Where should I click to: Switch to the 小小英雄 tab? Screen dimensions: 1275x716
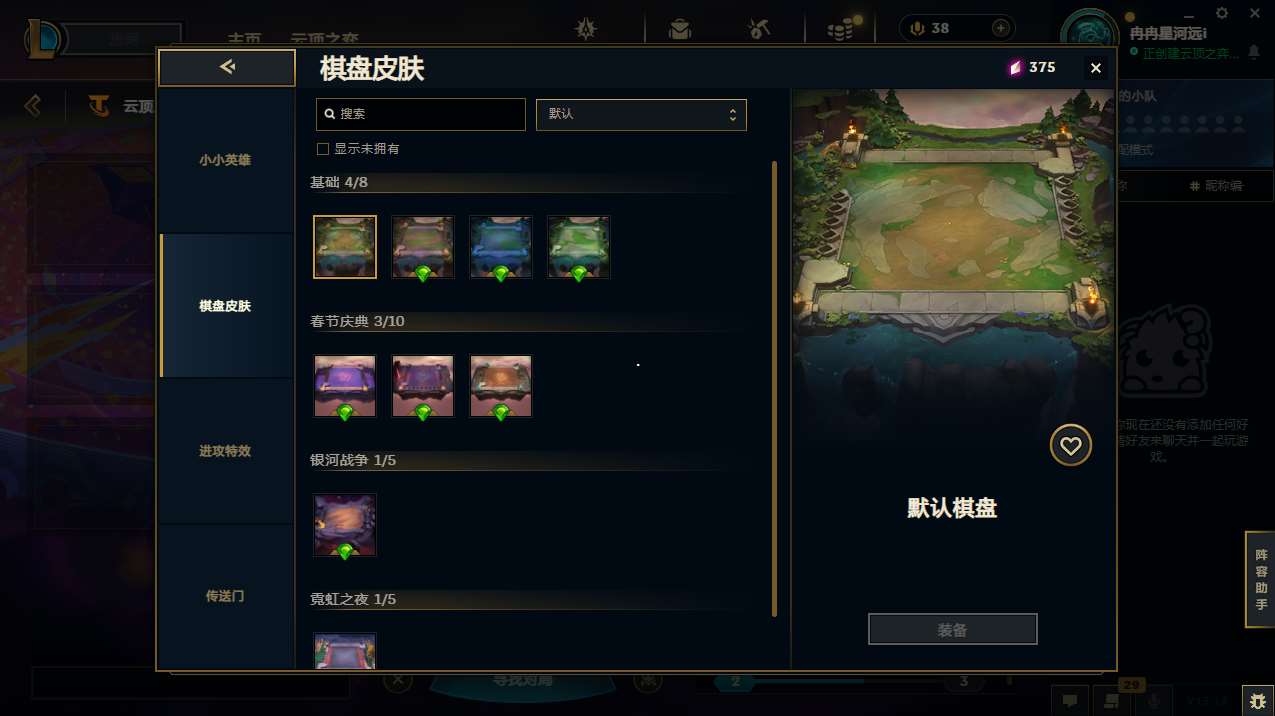coord(225,160)
